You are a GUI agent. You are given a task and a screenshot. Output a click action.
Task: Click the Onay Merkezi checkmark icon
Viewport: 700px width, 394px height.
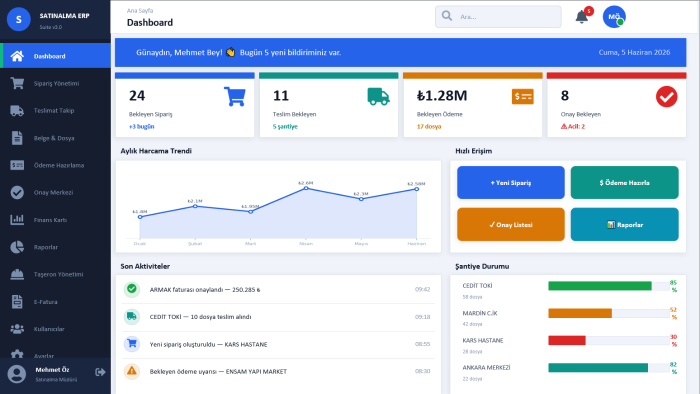tap(17, 192)
